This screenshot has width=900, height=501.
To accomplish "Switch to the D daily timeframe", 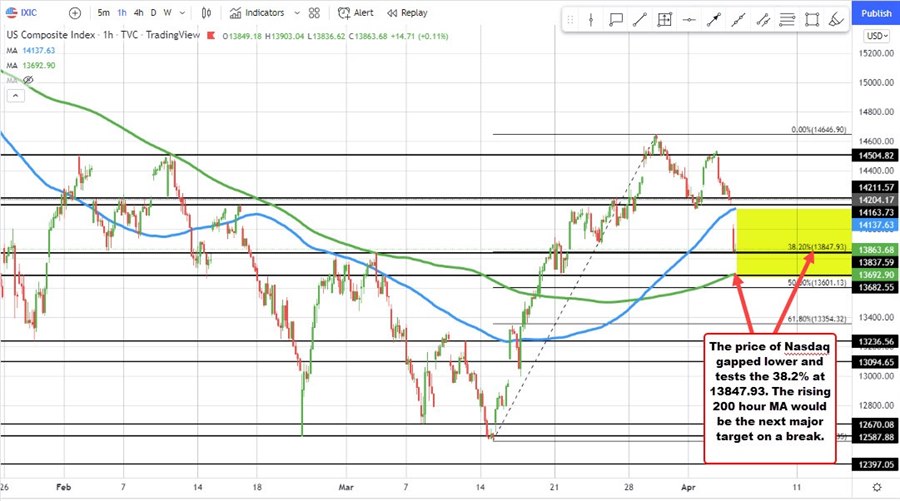I will click(x=153, y=13).
